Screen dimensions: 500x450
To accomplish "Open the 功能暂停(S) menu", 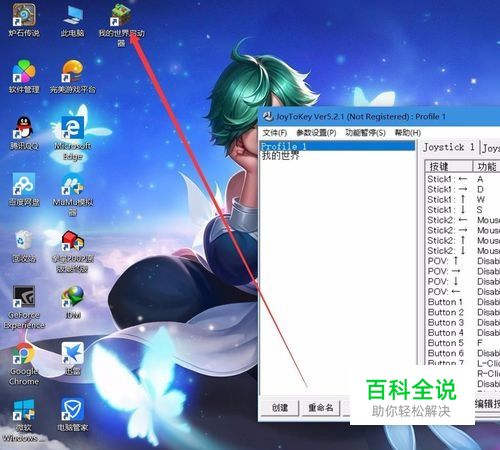I will (365, 133).
